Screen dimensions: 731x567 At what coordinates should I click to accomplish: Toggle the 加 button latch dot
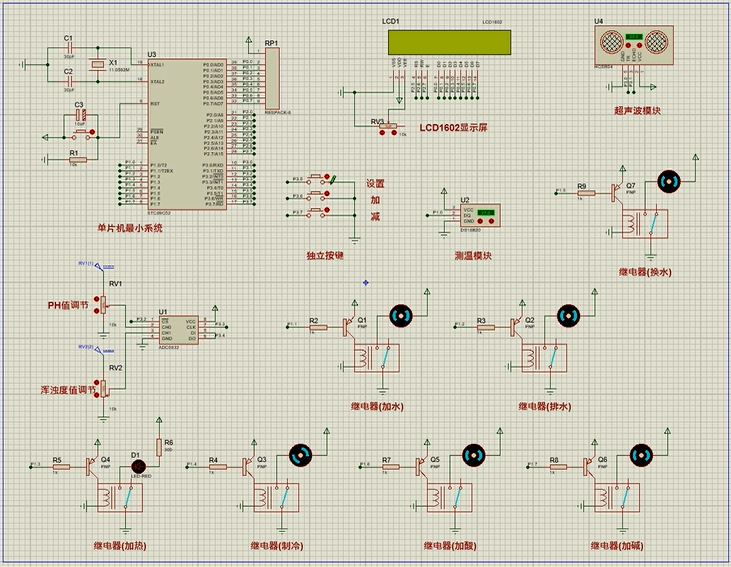click(x=327, y=193)
